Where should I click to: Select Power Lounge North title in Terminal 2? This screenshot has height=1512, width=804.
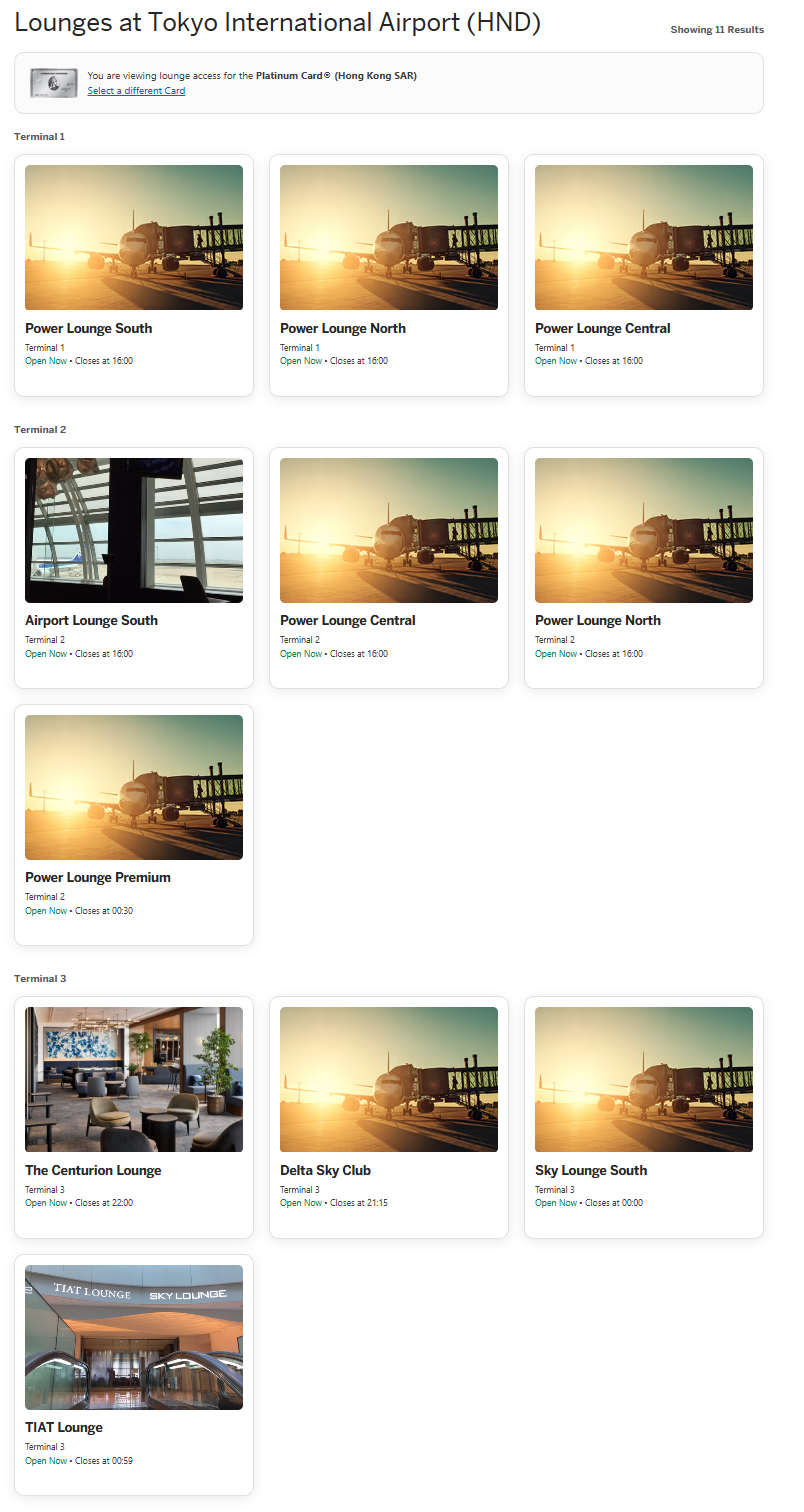pyautogui.click(x=598, y=620)
